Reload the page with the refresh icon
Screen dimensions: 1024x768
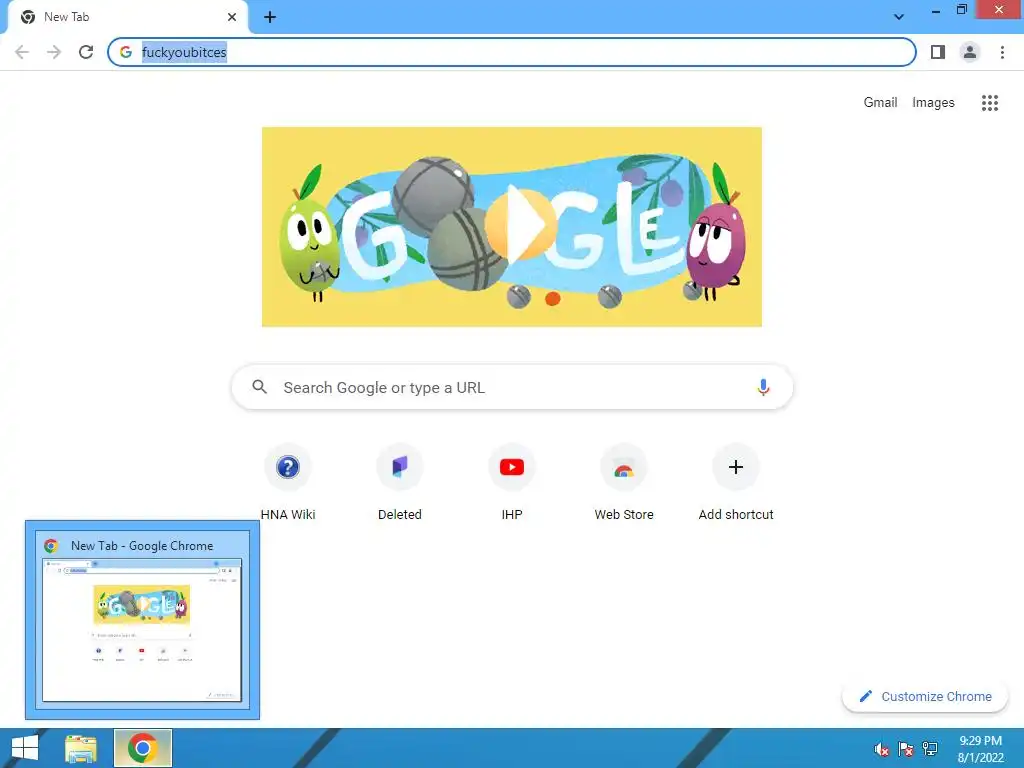pyautogui.click(x=86, y=52)
